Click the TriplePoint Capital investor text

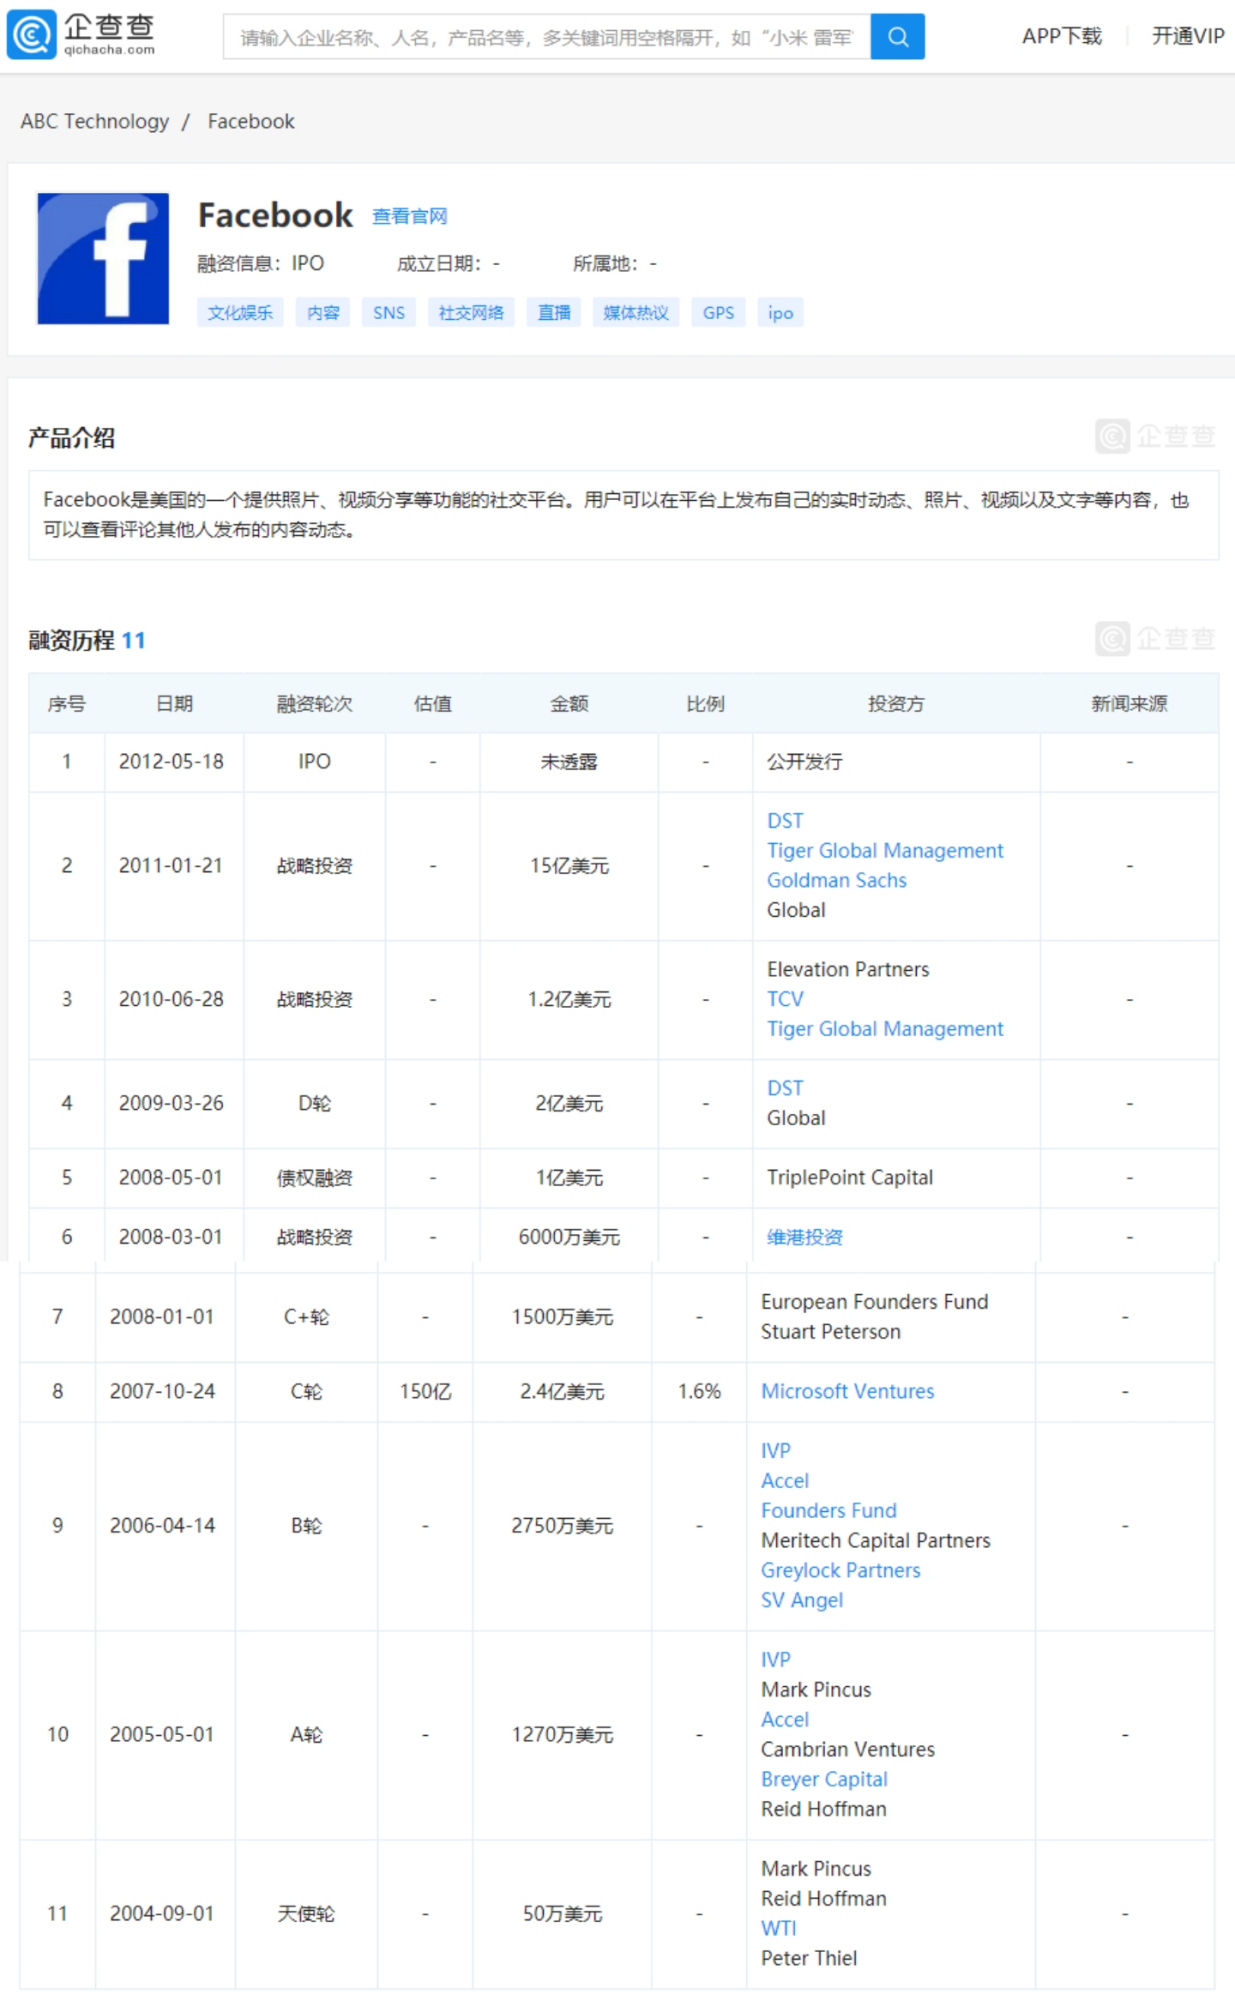click(x=850, y=1178)
